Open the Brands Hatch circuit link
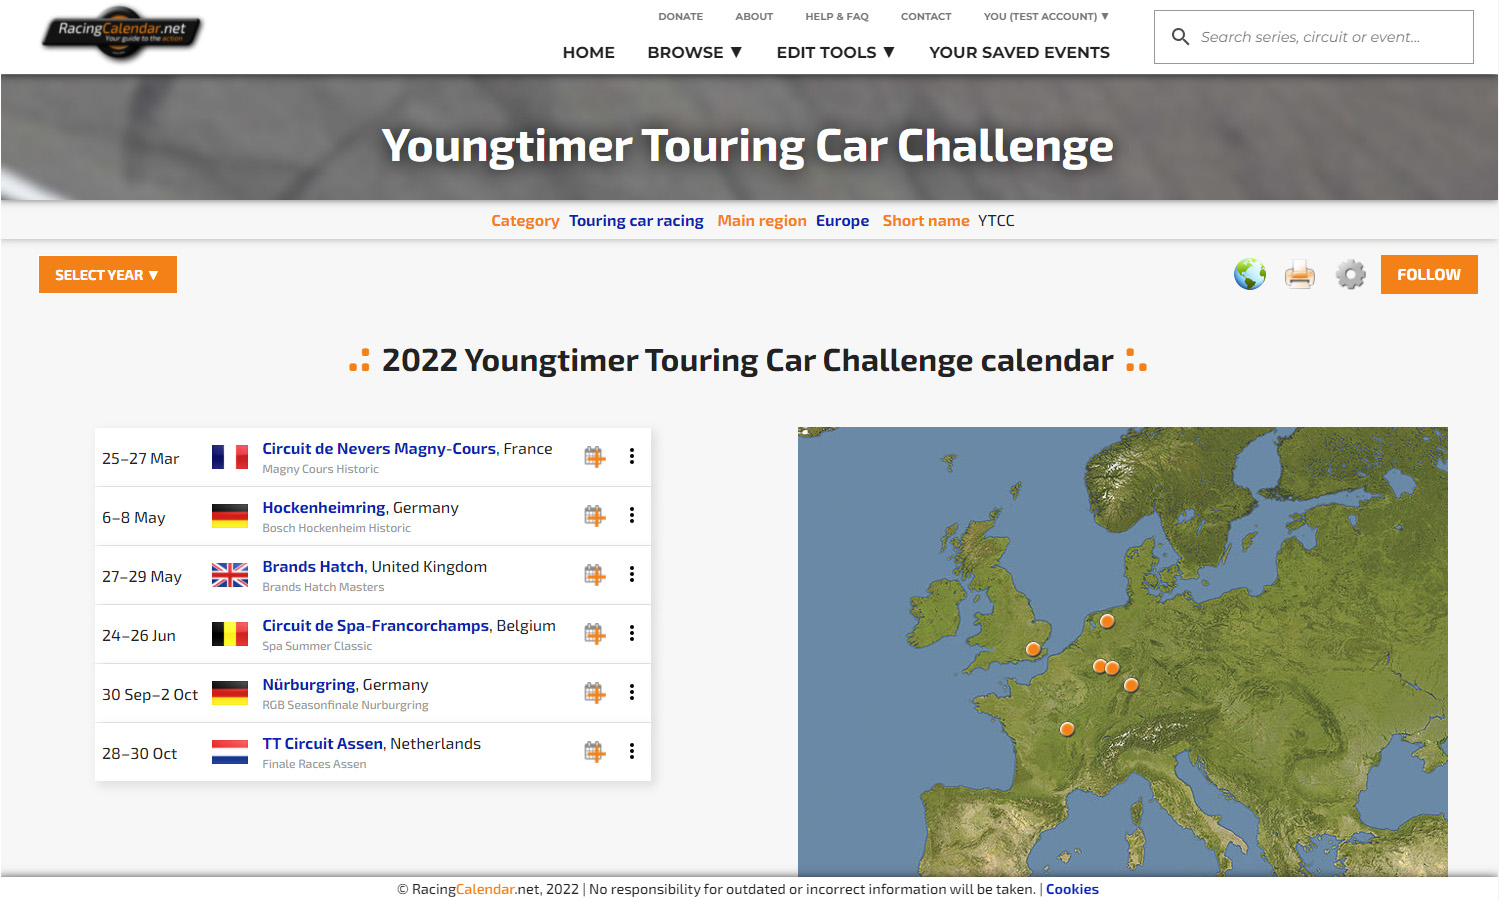The height and width of the screenshot is (900, 1500). point(313,567)
